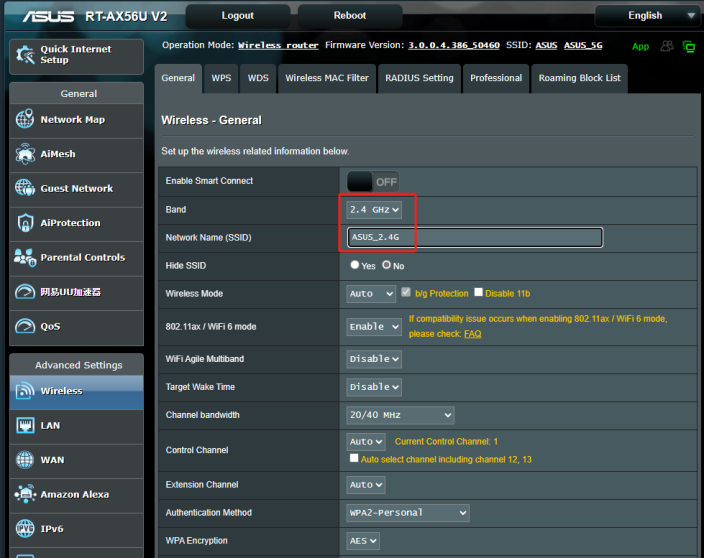Image resolution: width=704 pixels, height=558 pixels.
Task: Open the Target Wake Time dropdown
Action: [374, 387]
